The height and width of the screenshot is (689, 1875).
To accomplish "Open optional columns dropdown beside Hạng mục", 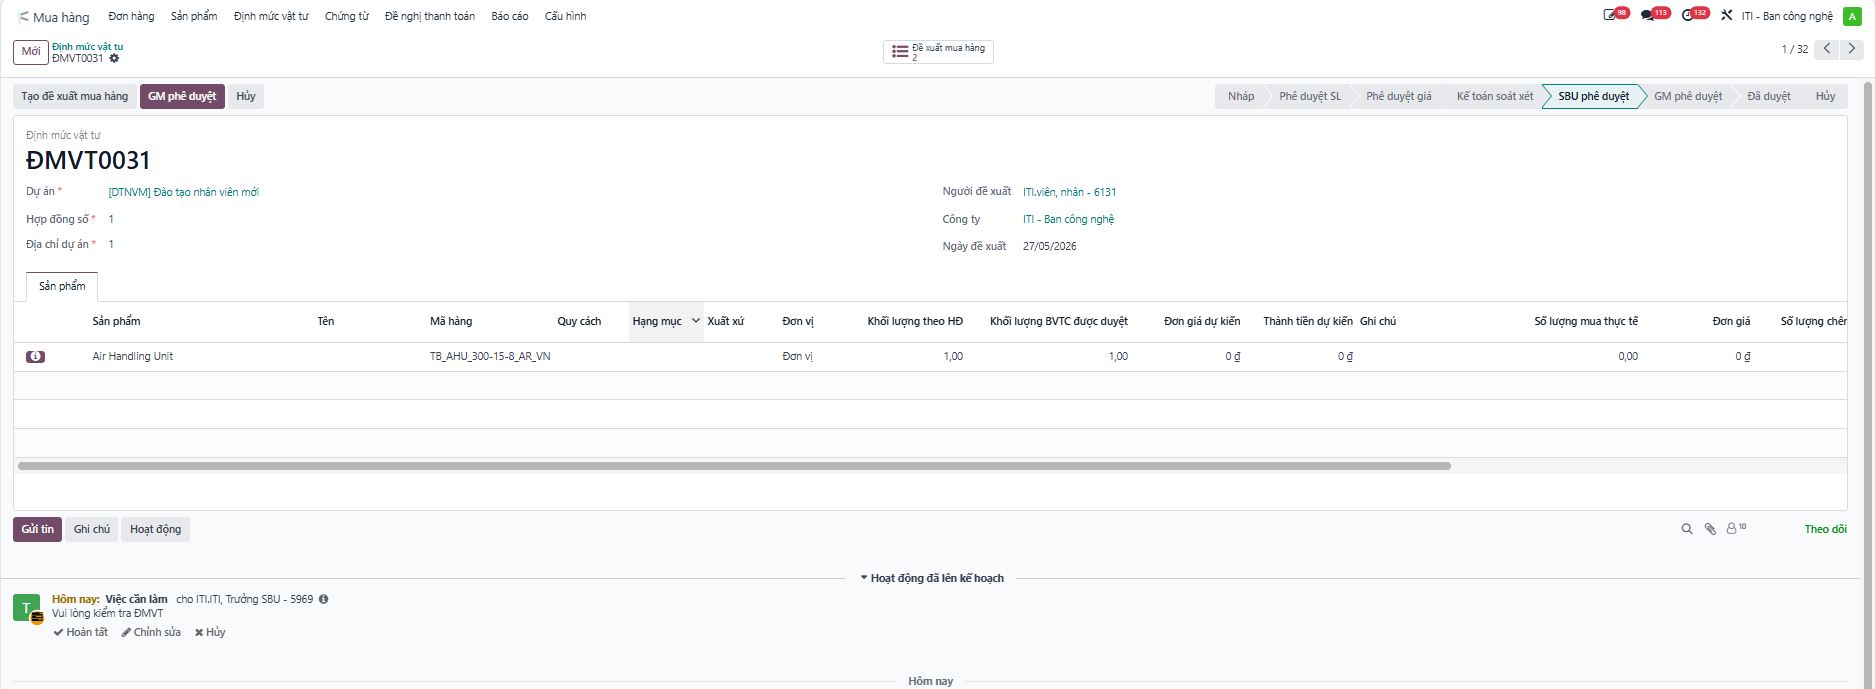I will click(x=696, y=321).
